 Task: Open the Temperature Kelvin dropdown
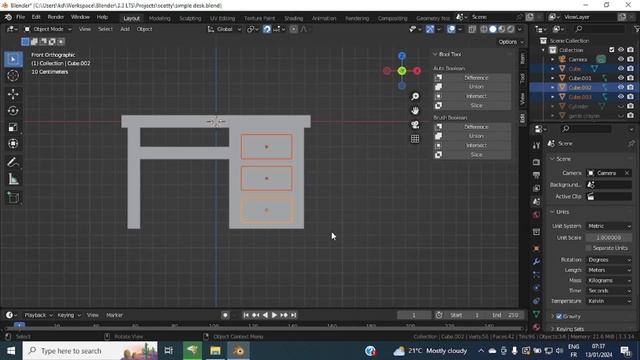pos(609,301)
